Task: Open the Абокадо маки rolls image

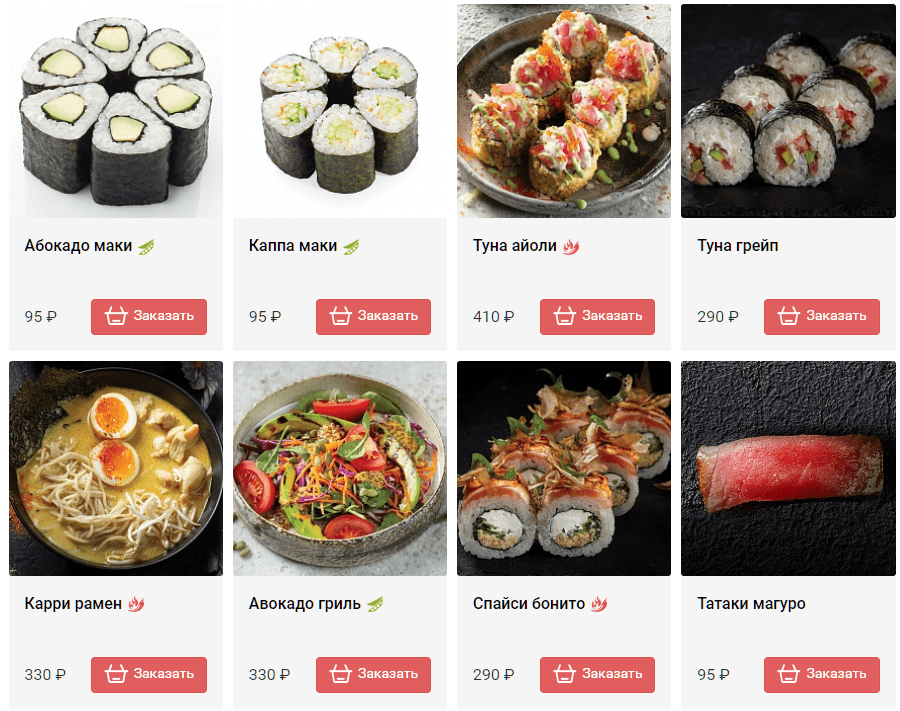Action: [116, 111]
